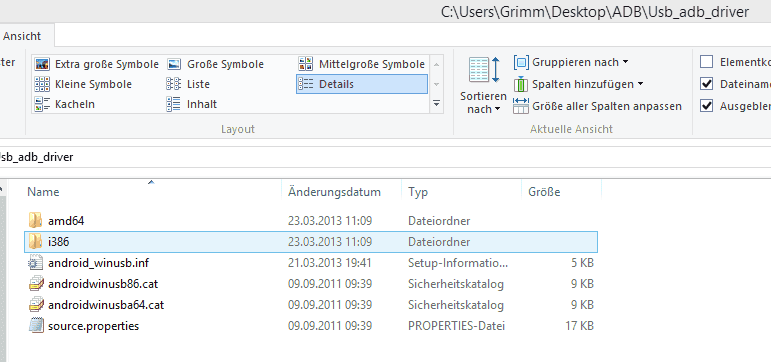Click Größe aller Spalten anpassen icon

[521, 106]
